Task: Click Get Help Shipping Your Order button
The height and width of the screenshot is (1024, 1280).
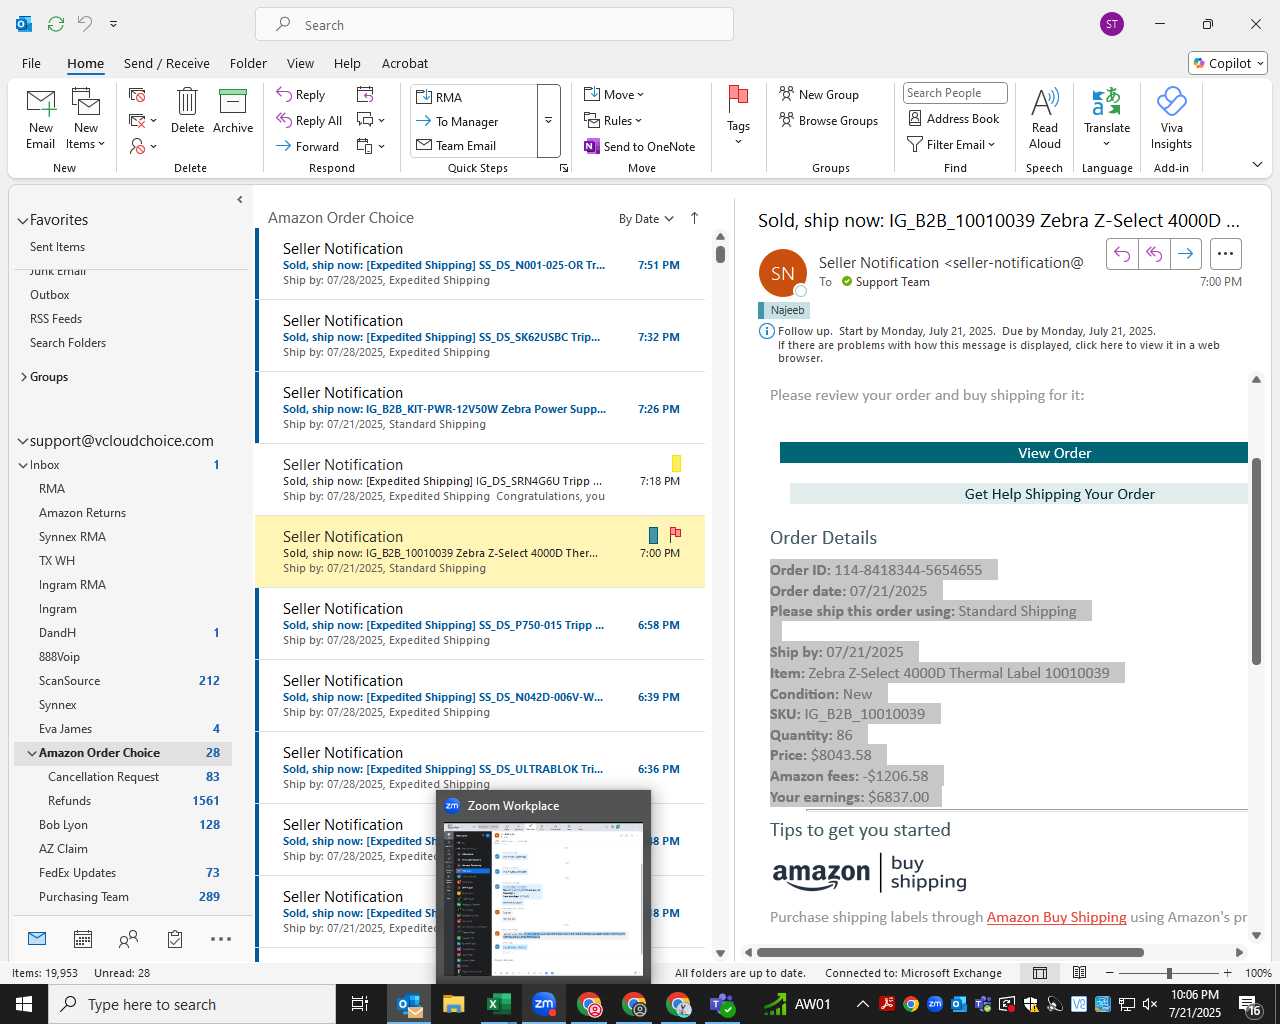Action: tap(1019, 494)
